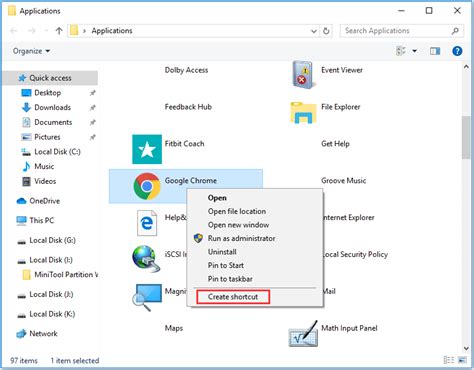Select OneDrive in navigation pane
The height and width of the screenshot is (370, 474).
click(x=45, y=201)
